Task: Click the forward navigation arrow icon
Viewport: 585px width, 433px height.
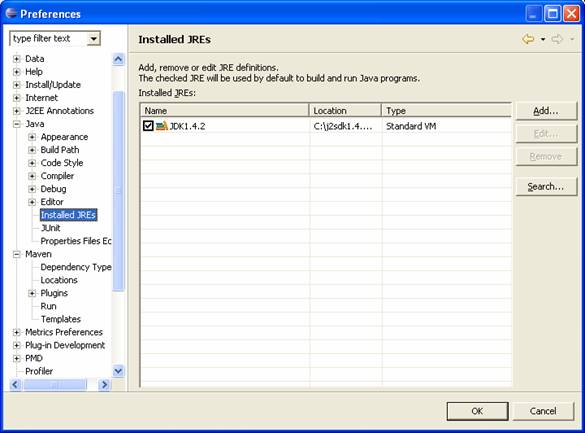Action: [x=557, y=39]
